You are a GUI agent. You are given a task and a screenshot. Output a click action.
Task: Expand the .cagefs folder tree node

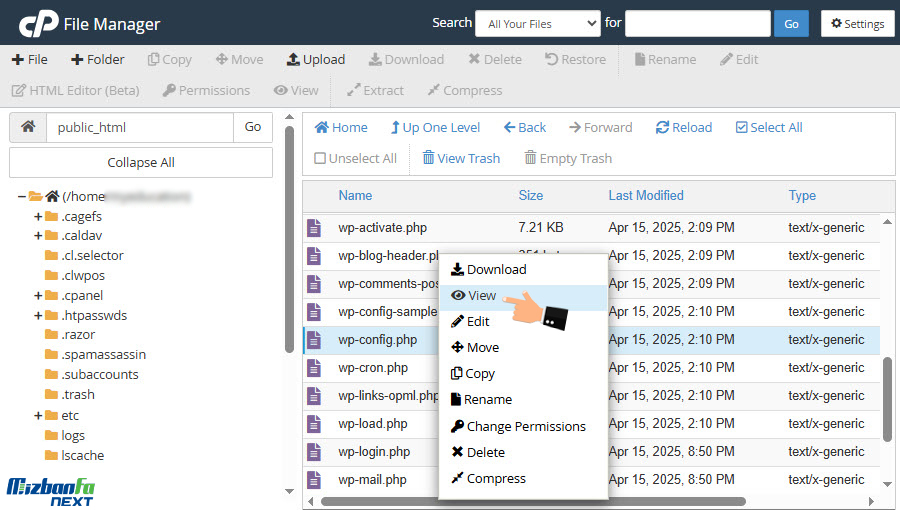click(38, 216)
